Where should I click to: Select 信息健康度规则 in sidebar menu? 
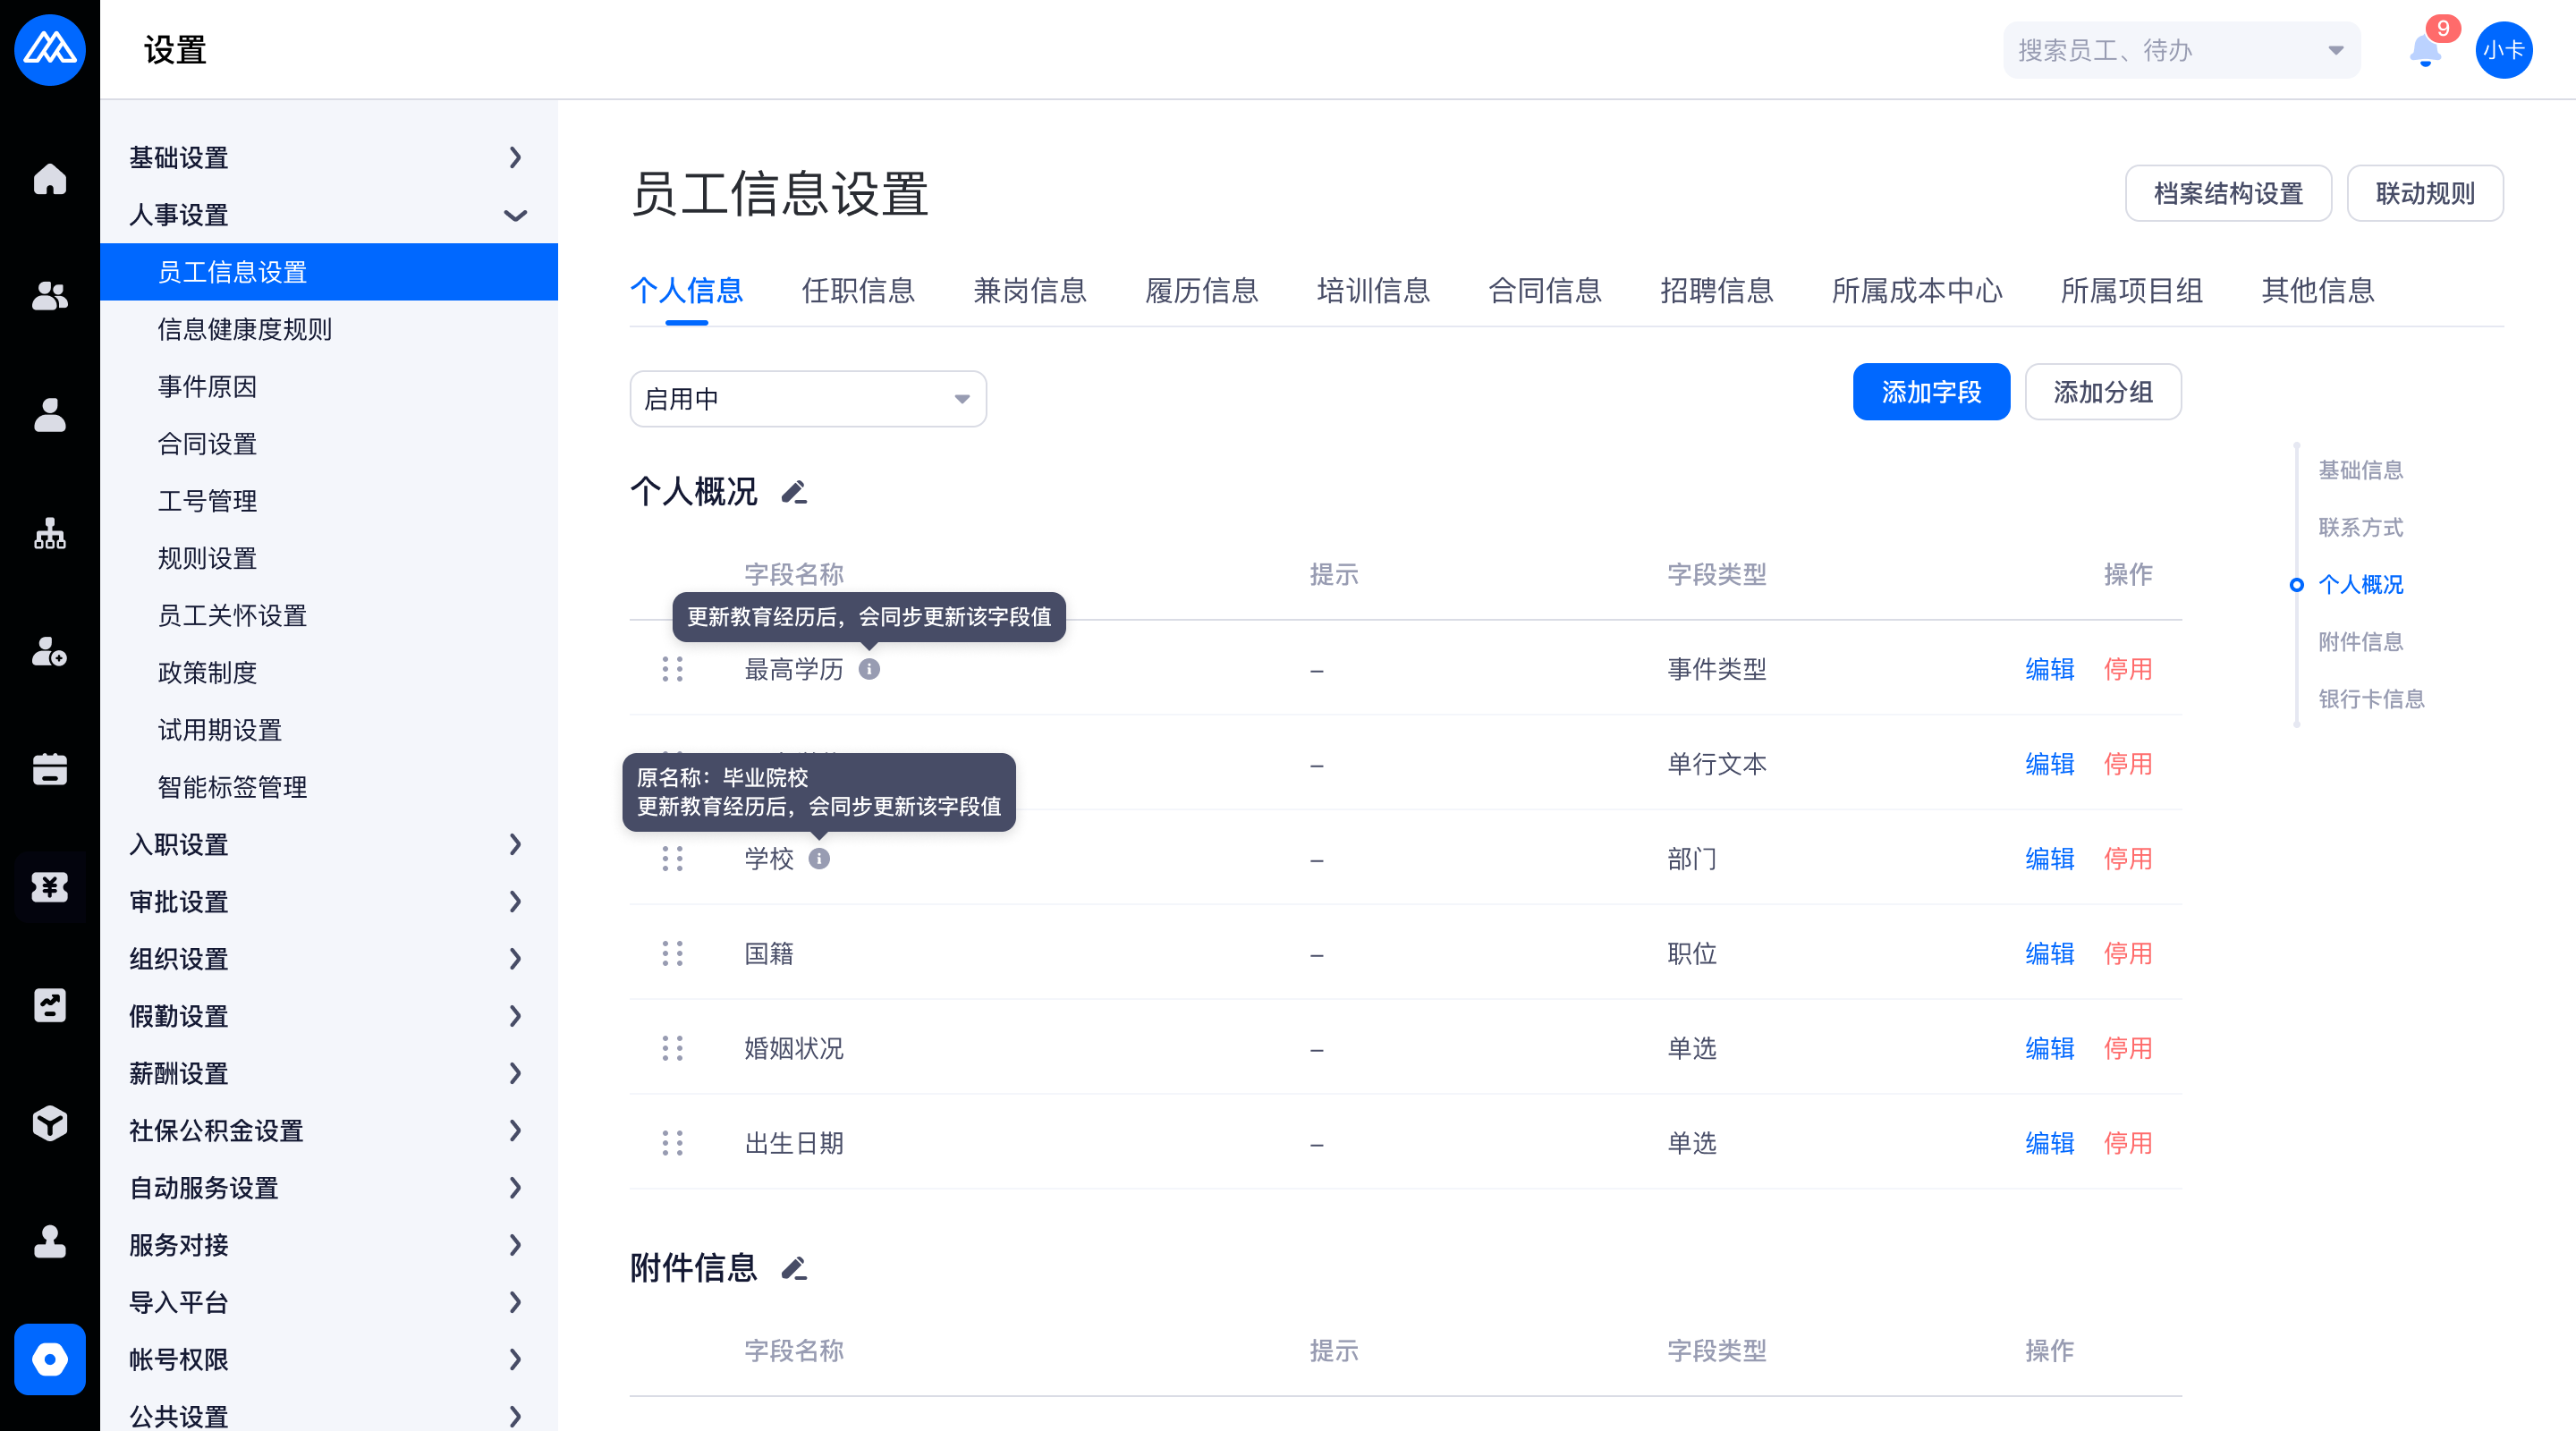(245, 329)
